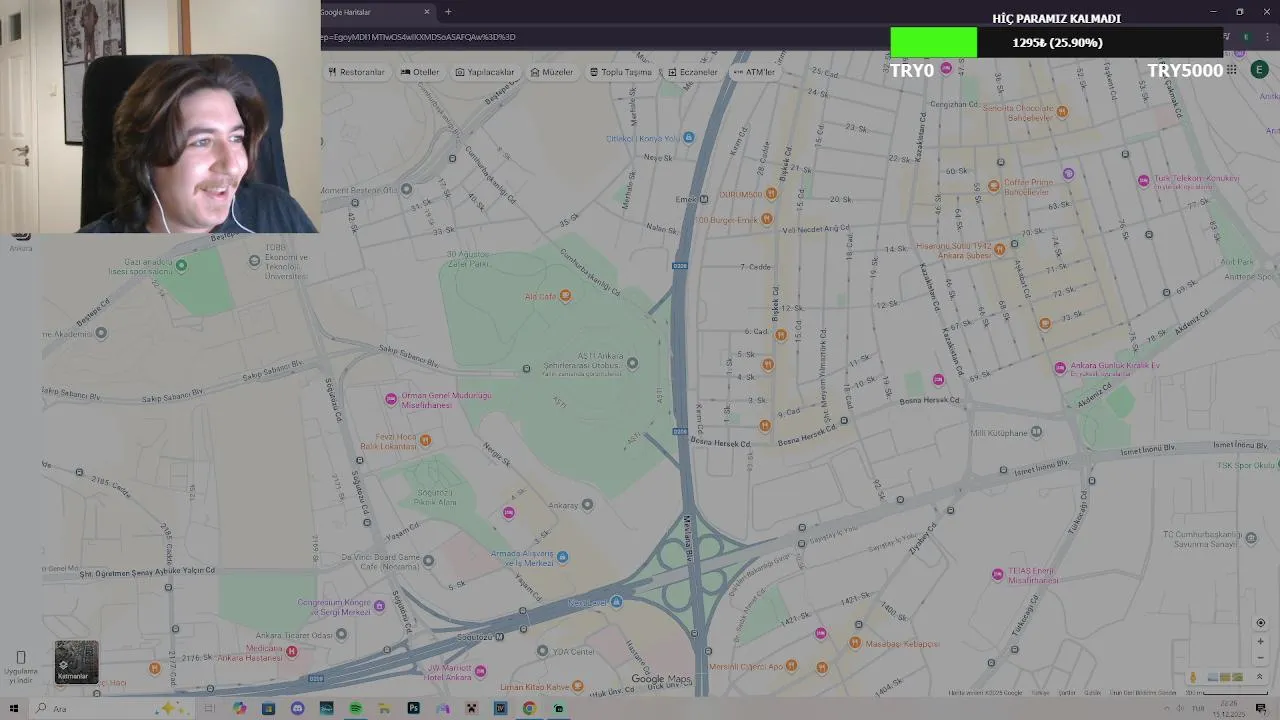Zoom in on the map
Viewport: 1280px width, 720px height.
[1260, 641]
